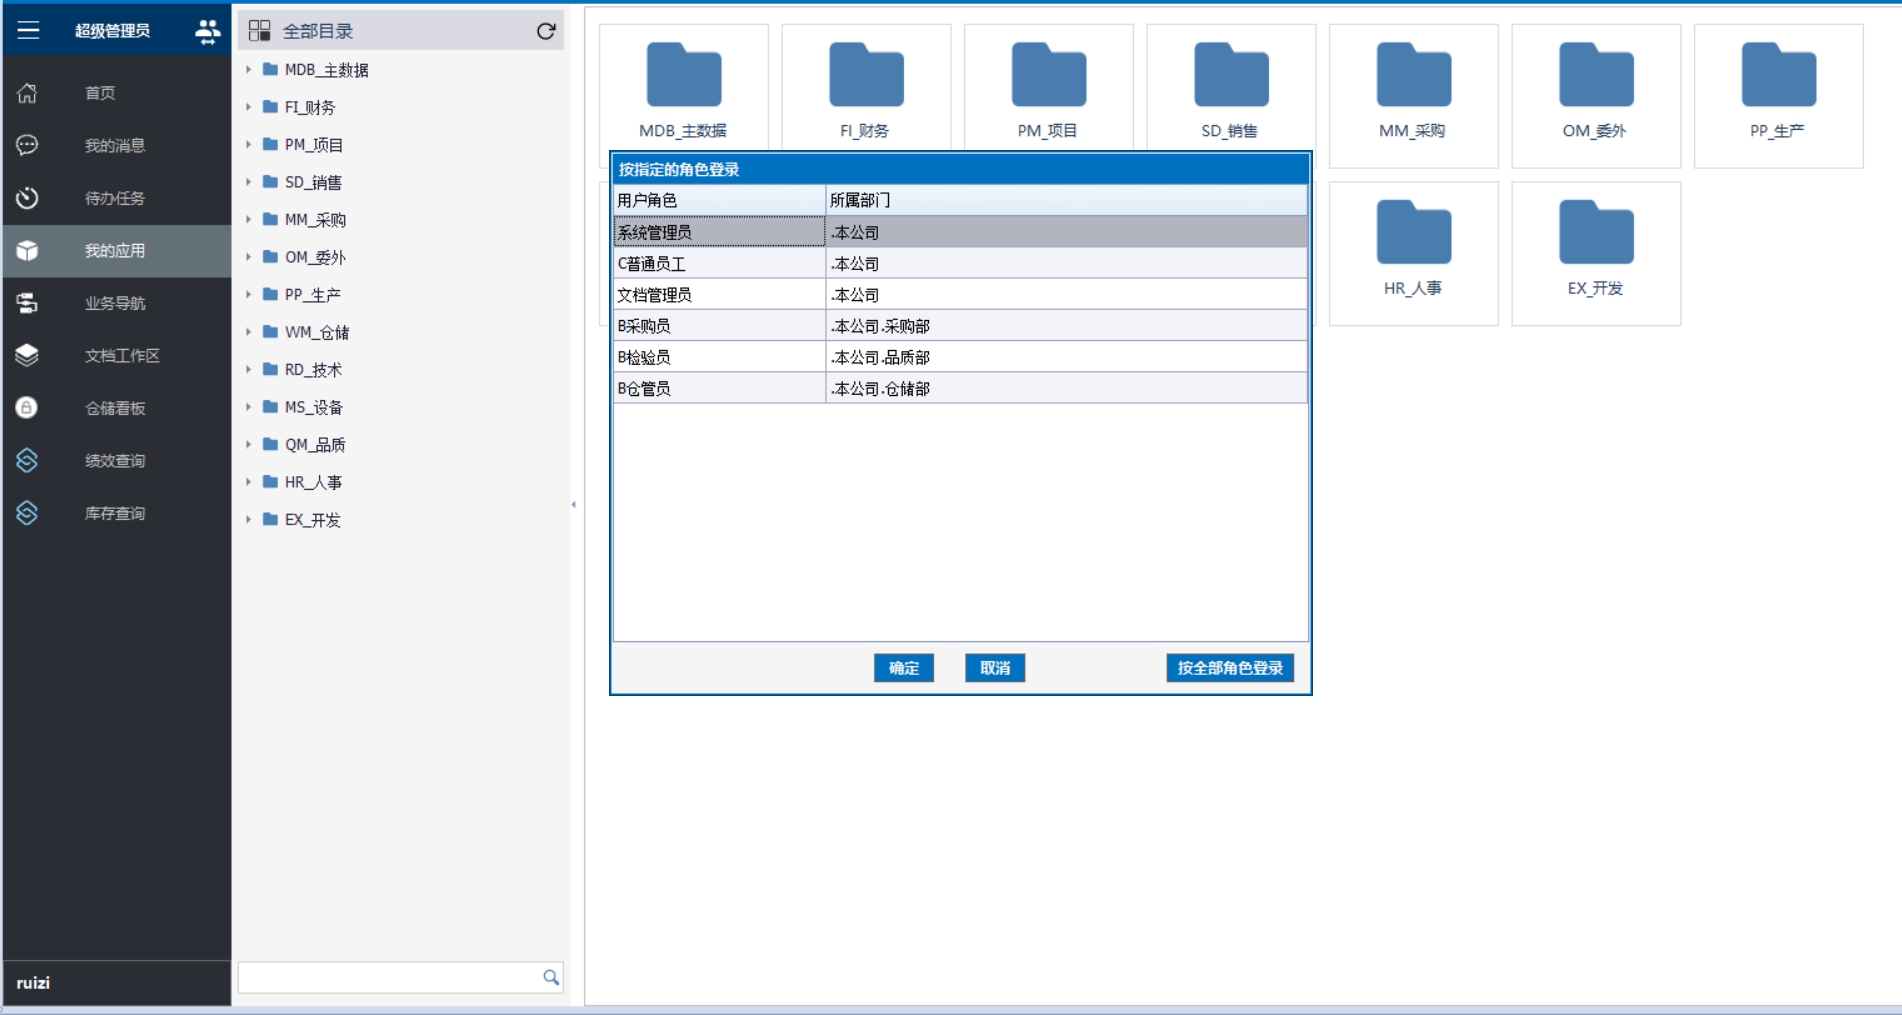Click 按全部角色登录 button
The image size is (1902, 1015).
click(1230, 668)
